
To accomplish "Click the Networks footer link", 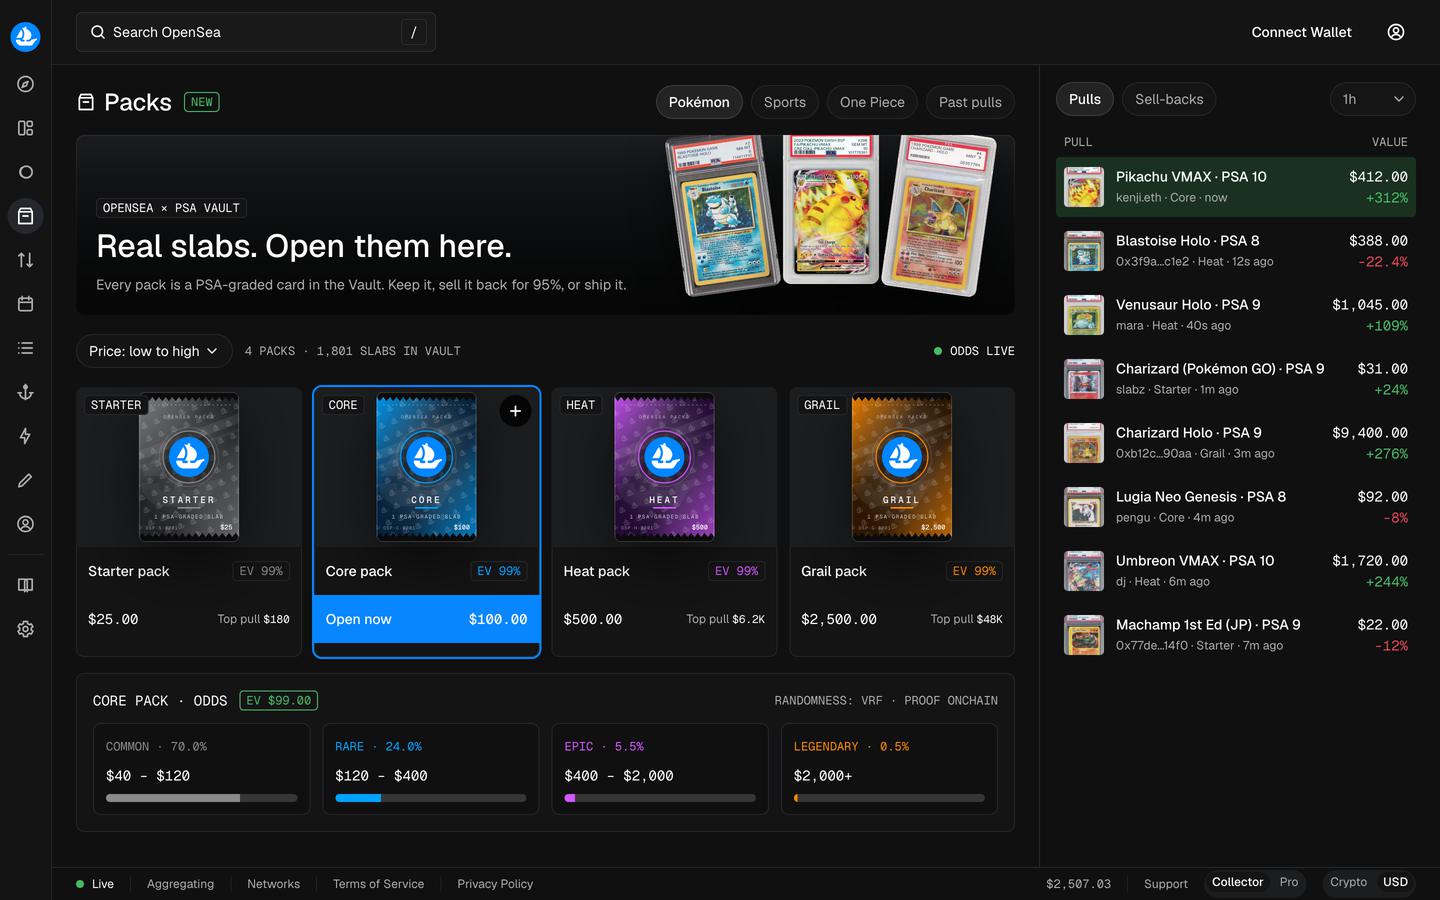I will [x=273, y=884].
